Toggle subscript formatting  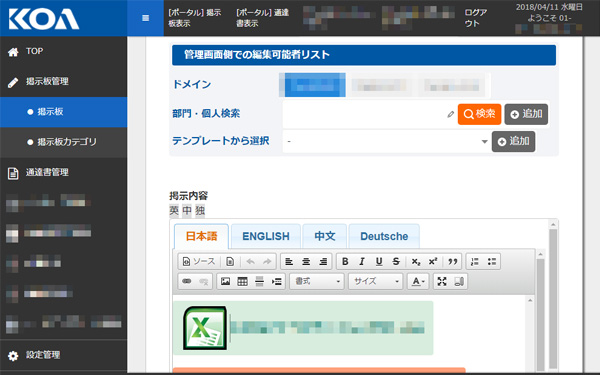(x=416, y=262)
